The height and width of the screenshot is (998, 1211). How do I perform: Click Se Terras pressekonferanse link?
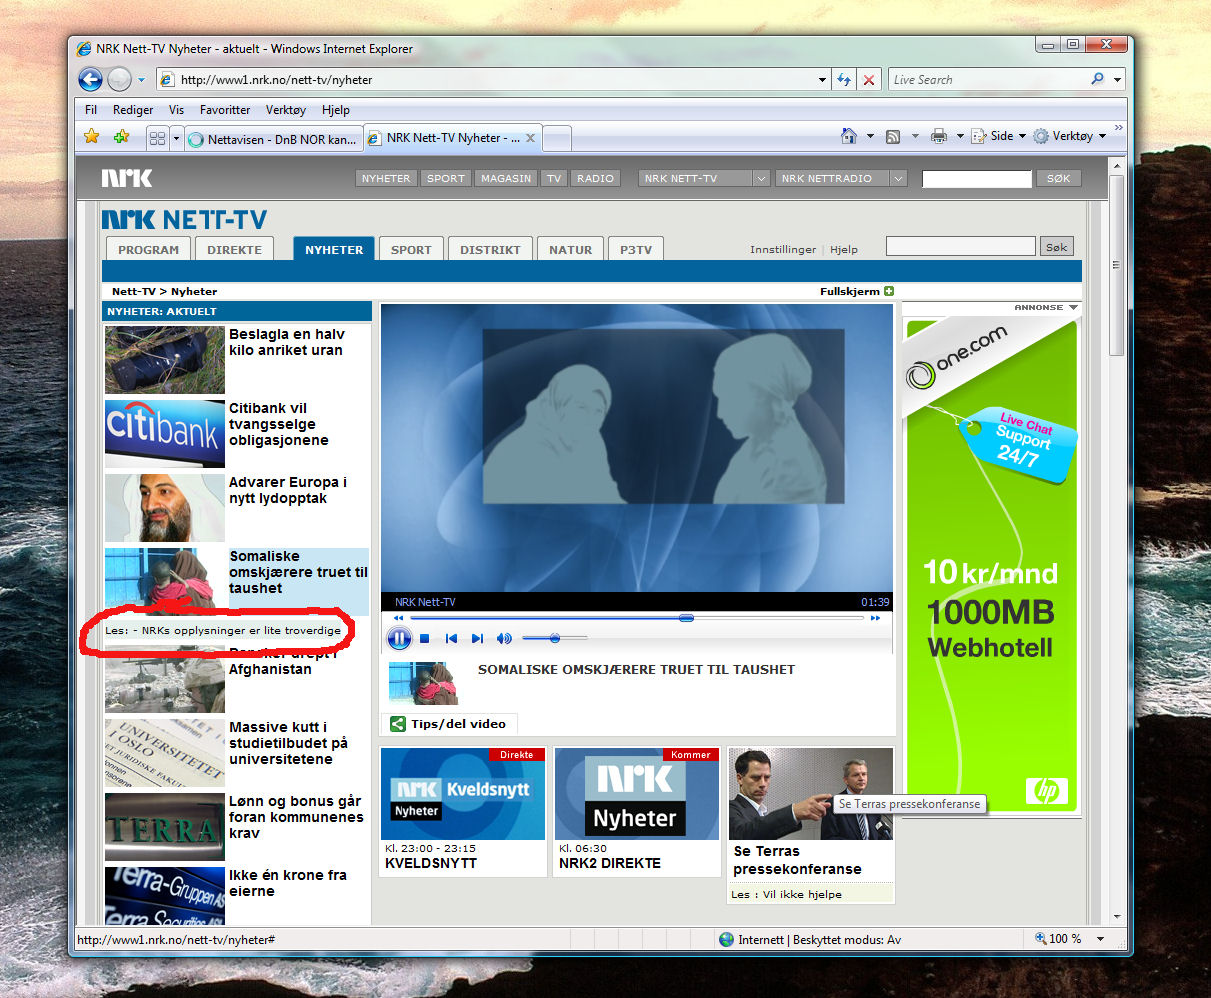pos(797,860)
